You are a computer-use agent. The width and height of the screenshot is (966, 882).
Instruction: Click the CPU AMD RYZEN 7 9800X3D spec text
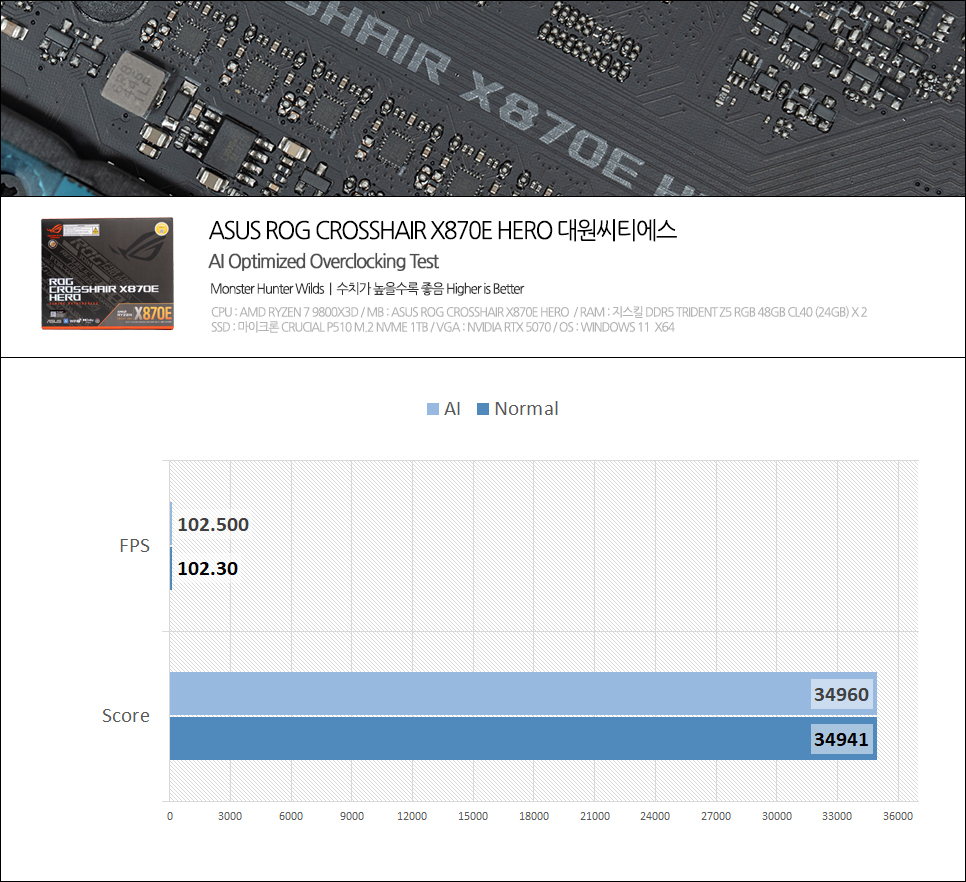tap(284, 312)
